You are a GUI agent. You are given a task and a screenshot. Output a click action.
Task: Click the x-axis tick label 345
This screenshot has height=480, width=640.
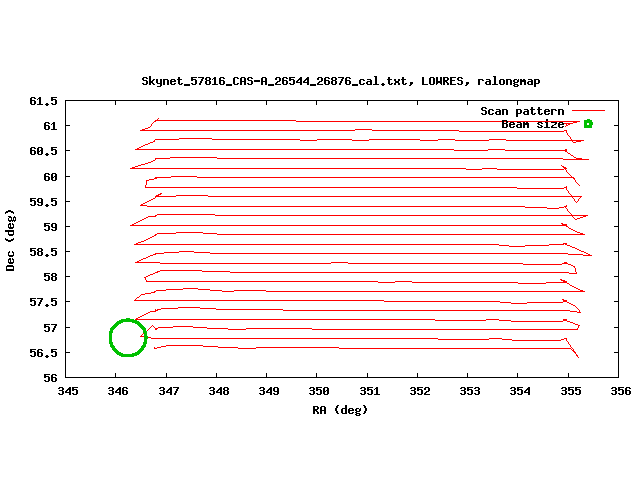[x=68, y=391]
